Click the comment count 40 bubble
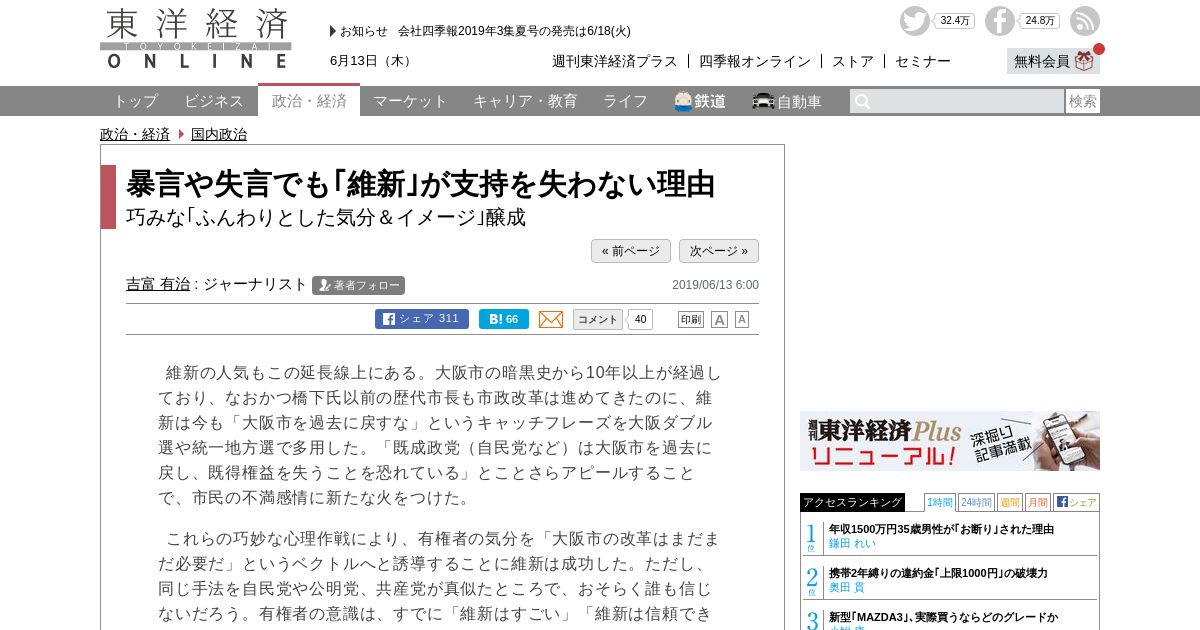 tap(640, 319)
